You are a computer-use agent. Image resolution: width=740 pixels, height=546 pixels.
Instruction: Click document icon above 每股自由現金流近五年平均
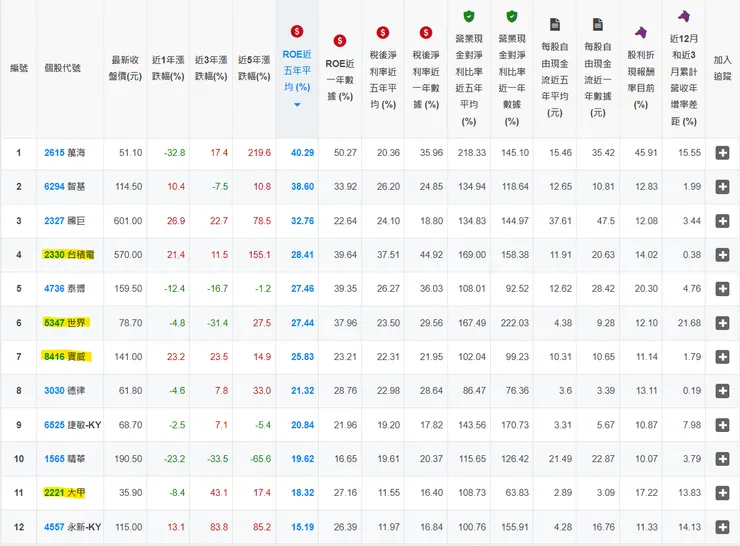[x=555, y=25]
